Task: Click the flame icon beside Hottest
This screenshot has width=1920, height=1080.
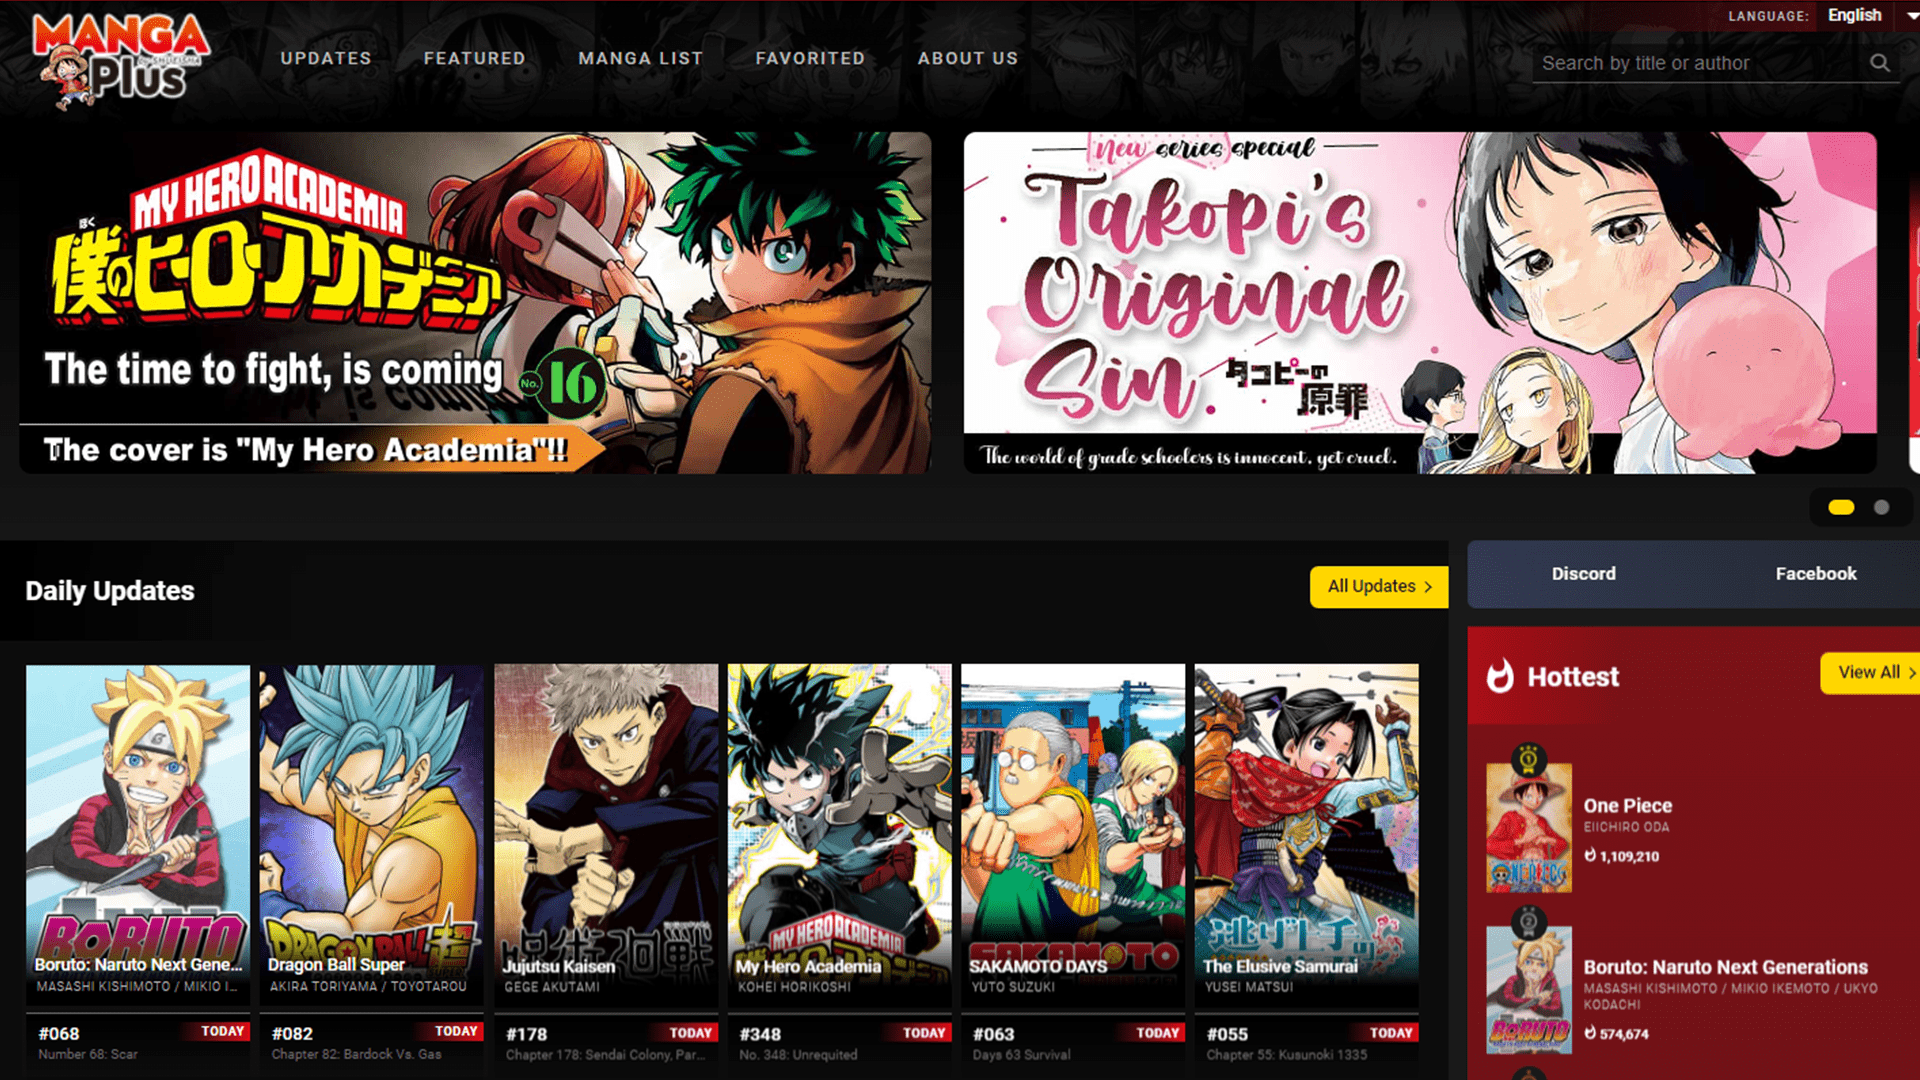Action: tap(1500, 676)
